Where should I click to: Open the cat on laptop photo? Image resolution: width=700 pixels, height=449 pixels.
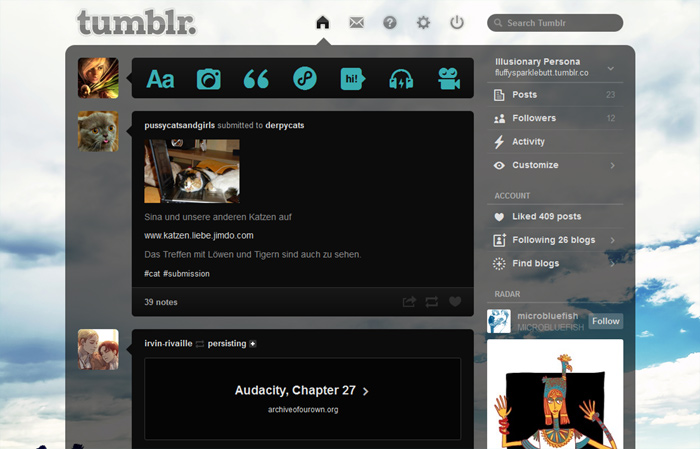[192, 171]
